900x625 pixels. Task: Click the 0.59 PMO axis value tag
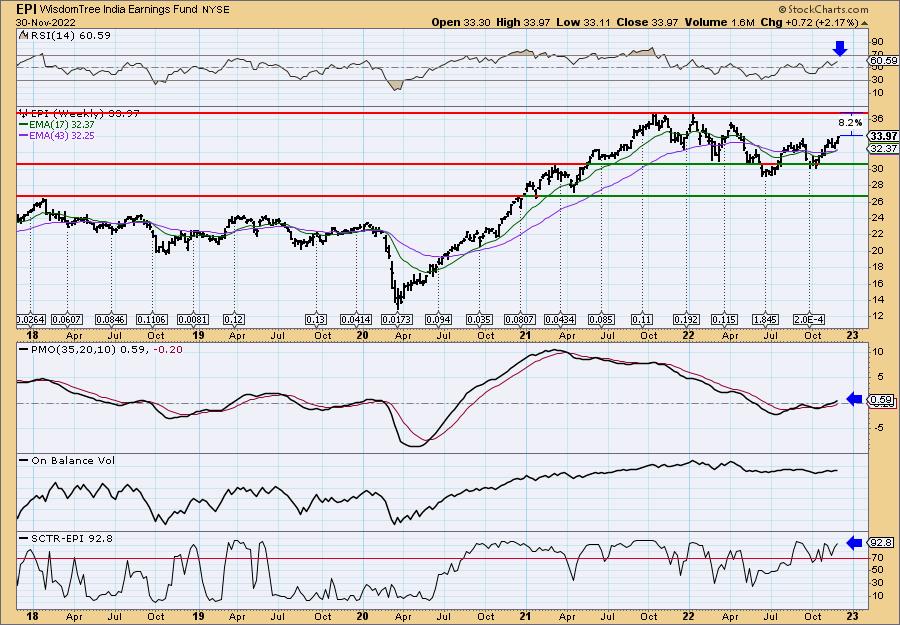tap(880, 399)
